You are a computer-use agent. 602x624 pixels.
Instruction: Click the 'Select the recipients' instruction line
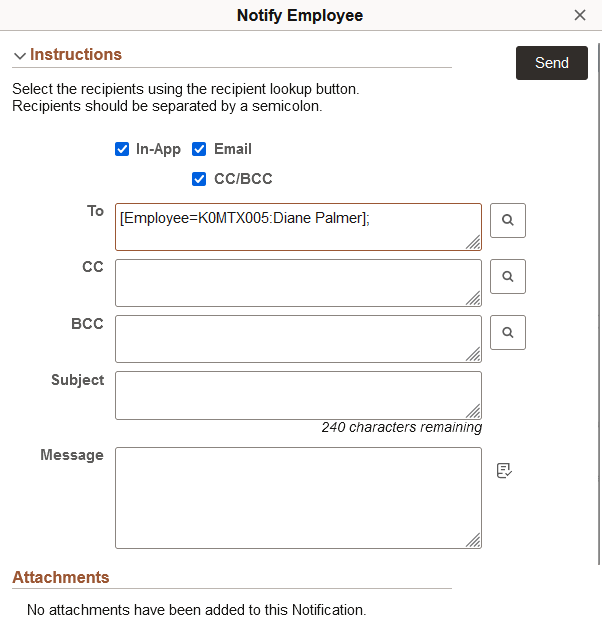pyautogui.click(x=186, y=89)
